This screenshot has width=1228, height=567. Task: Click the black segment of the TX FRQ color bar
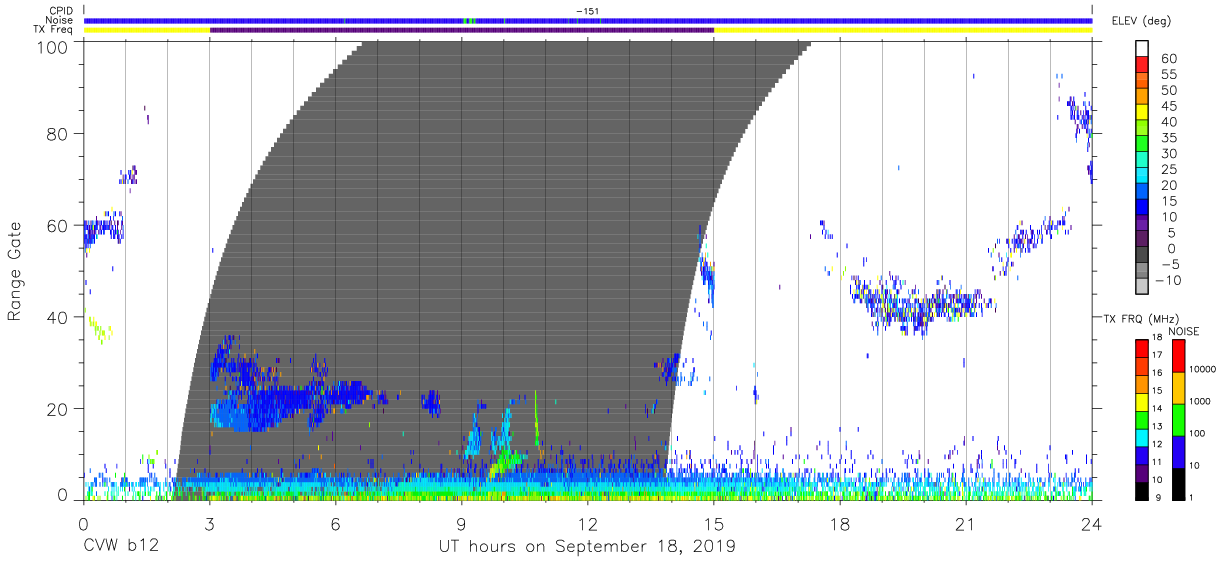coord(1142,491)
